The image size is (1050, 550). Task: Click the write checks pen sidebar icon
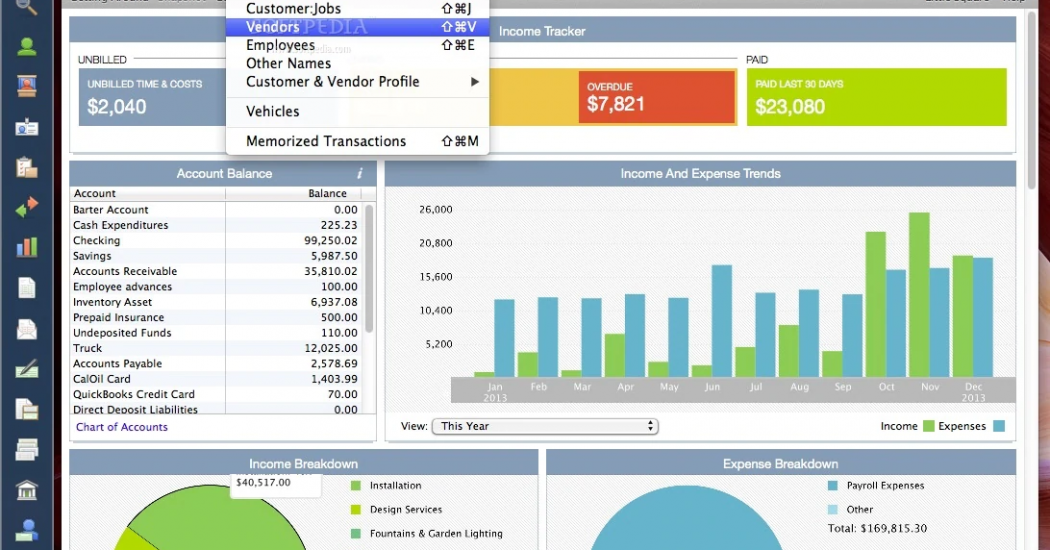pyautogui.click(x=27, y=368)
